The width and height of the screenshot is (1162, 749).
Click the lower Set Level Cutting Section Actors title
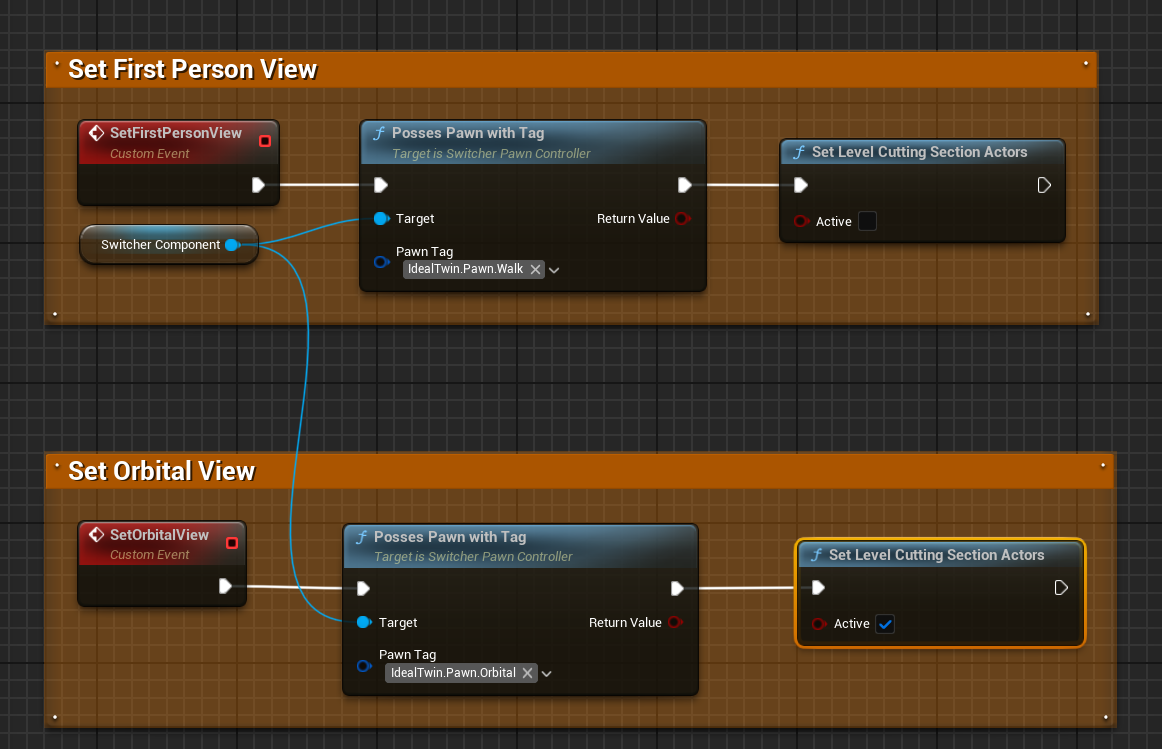(936, 555)
